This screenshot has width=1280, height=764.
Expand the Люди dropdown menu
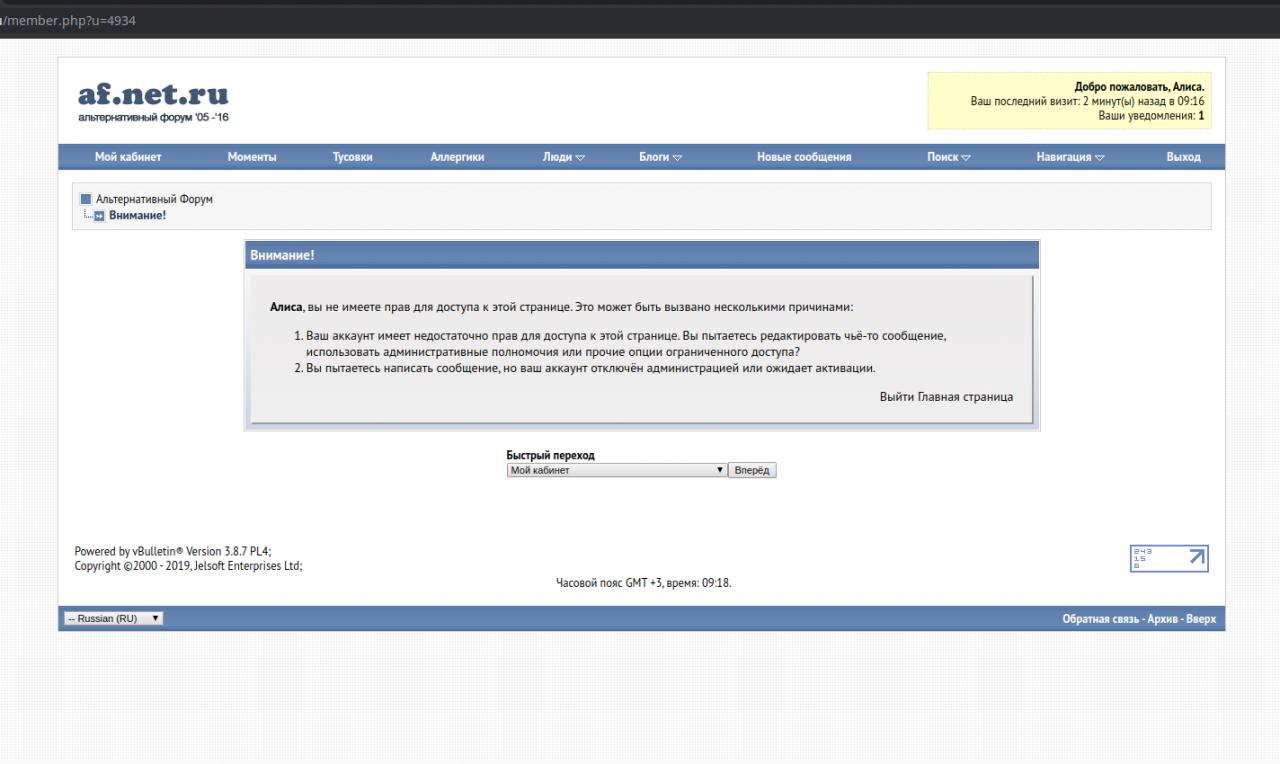point(563,157)
